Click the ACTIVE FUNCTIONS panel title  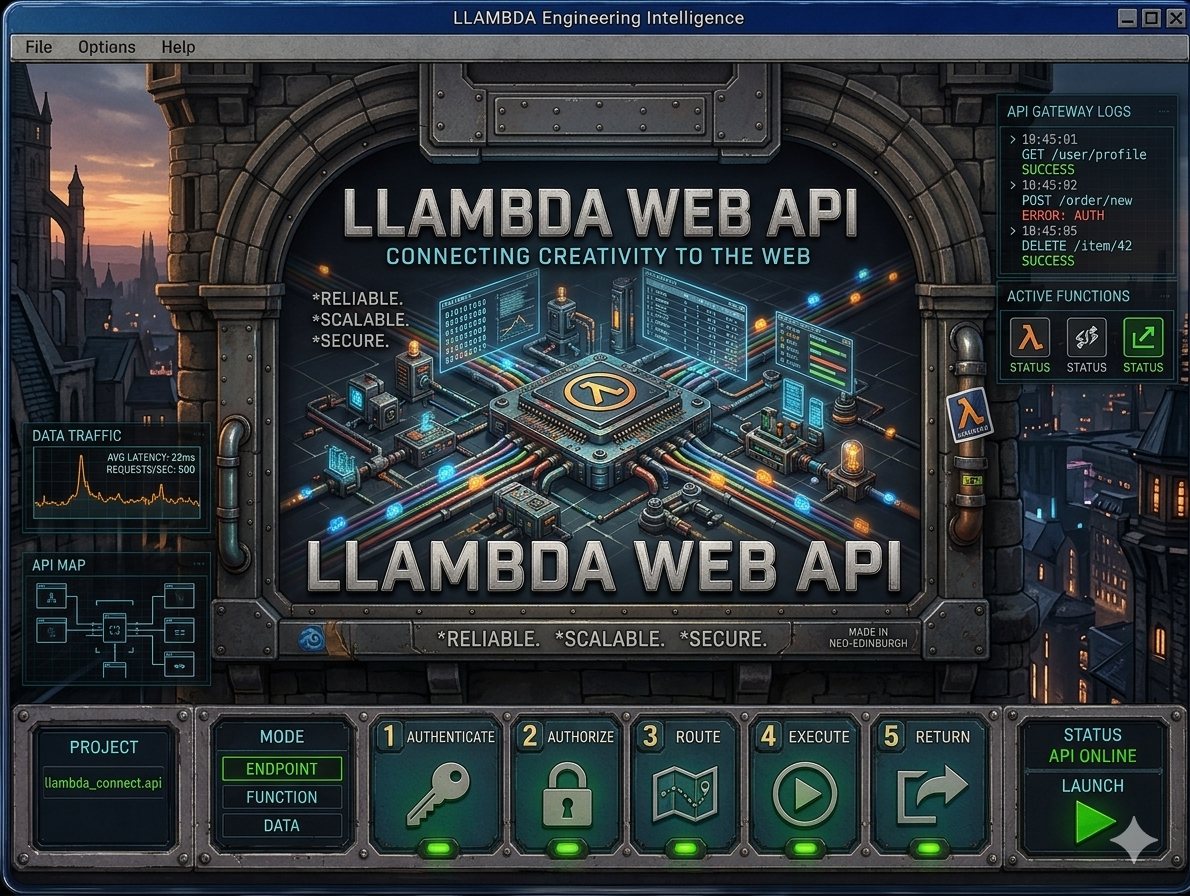pyautogui.click(x=1068, y=296)
